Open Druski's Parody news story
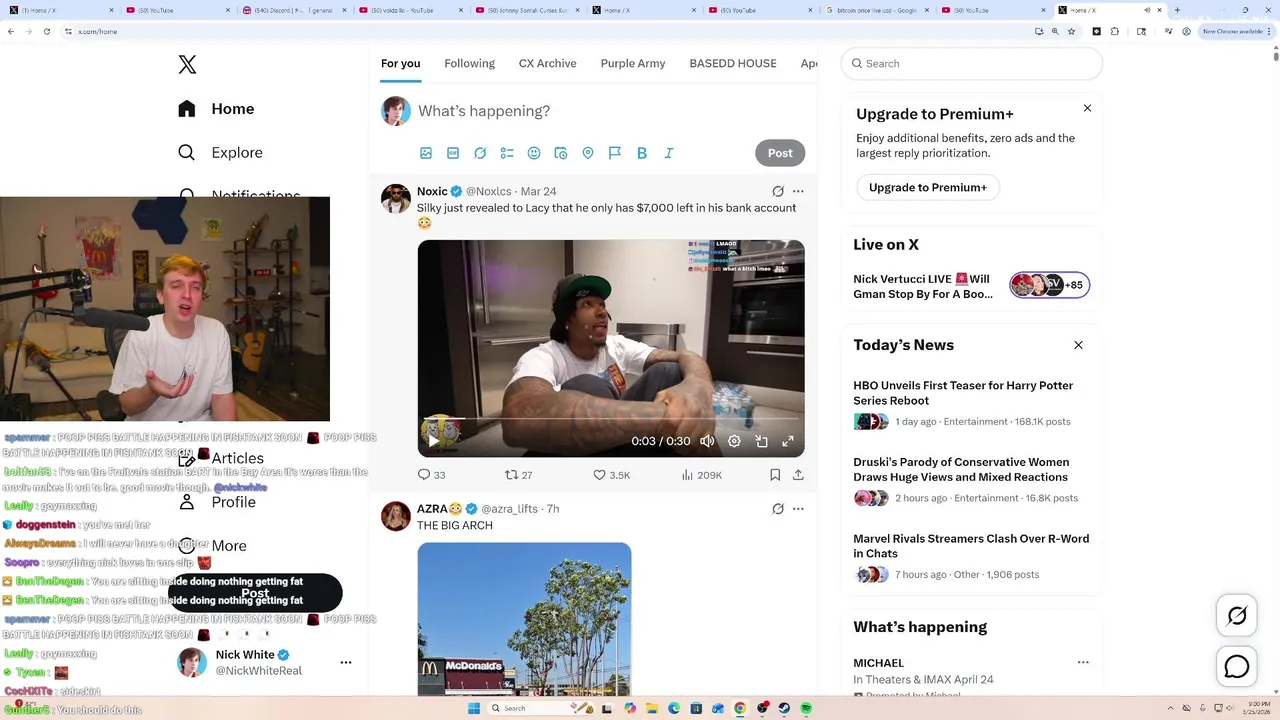This screenshot has width=1280, height=720. (x=971, y=480)
